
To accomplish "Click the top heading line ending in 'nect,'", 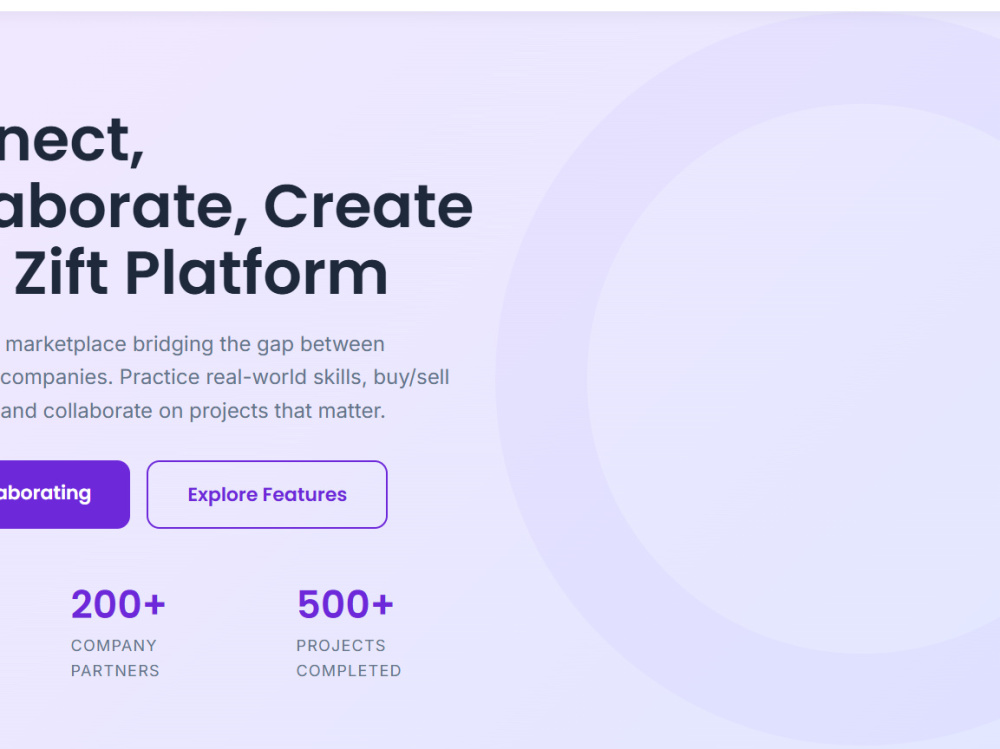I will [71, 140].
